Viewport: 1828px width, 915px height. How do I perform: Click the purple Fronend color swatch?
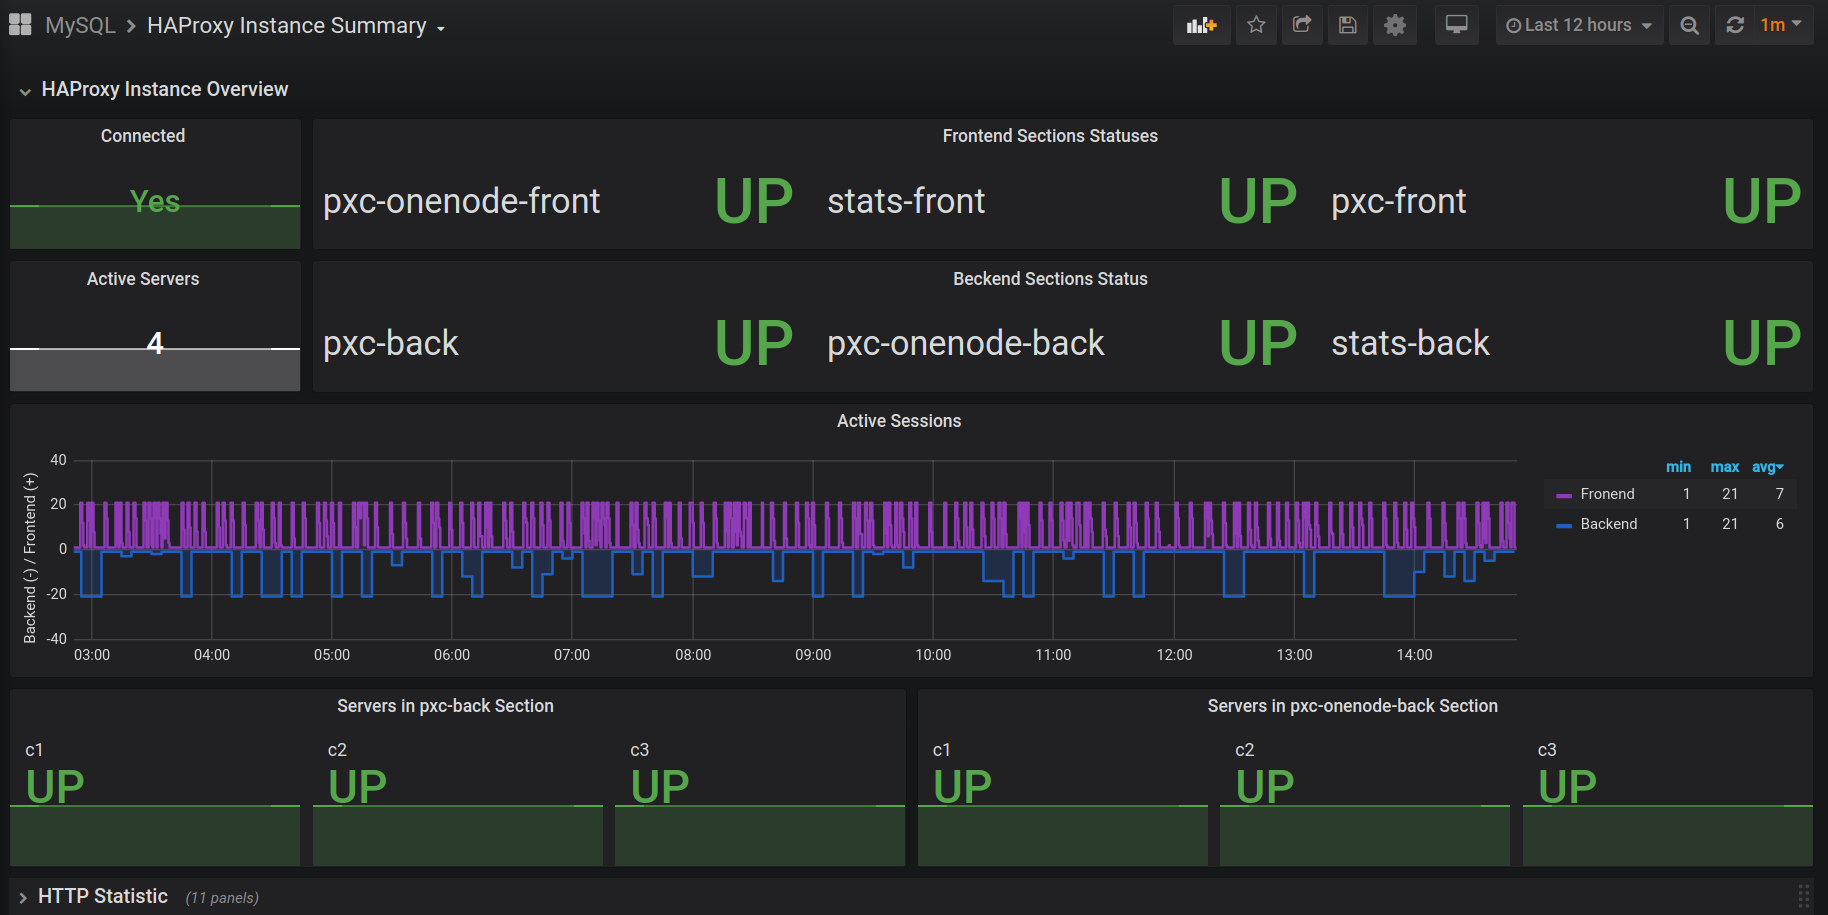tap(1564, 495)
